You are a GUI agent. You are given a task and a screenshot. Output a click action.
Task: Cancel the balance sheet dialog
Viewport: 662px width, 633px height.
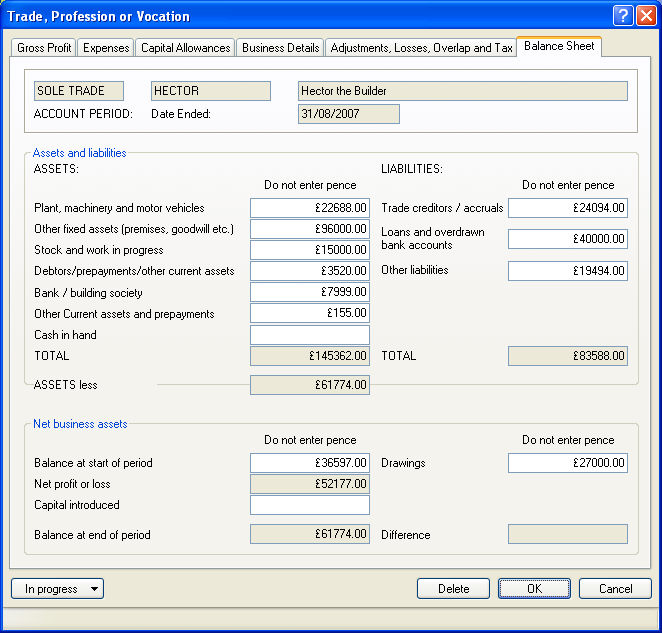[x=615, y=589]
